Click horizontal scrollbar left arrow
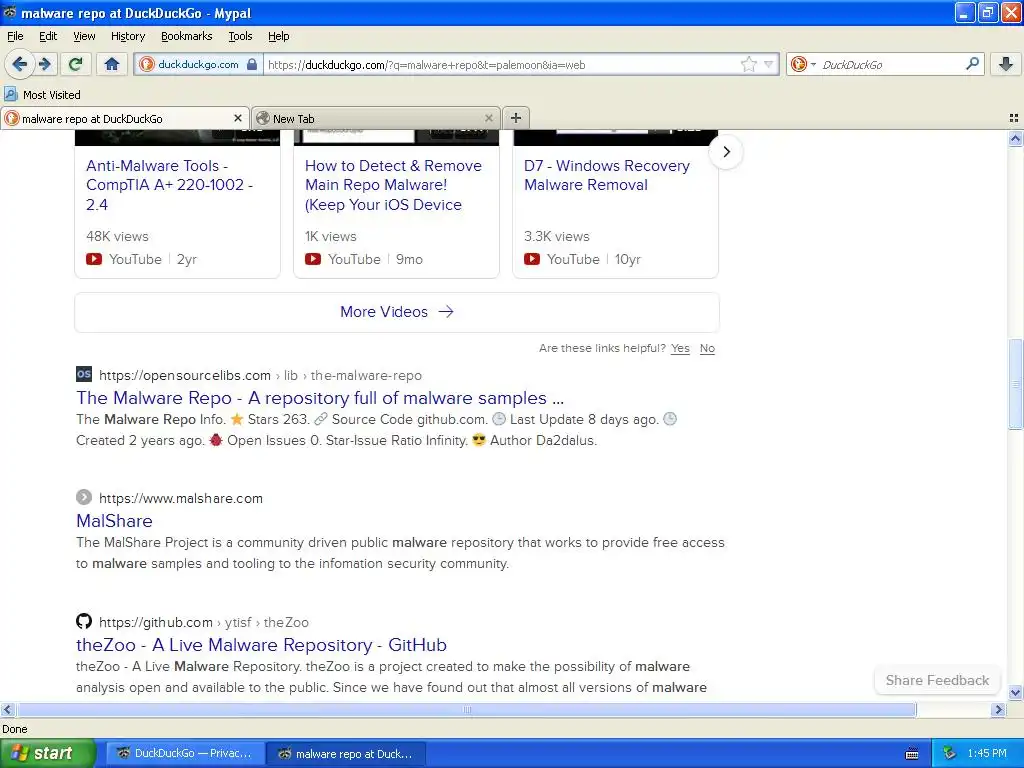The height and width of the screenshot is (768, 1024). pyautogui.click(x=8, y=709)
